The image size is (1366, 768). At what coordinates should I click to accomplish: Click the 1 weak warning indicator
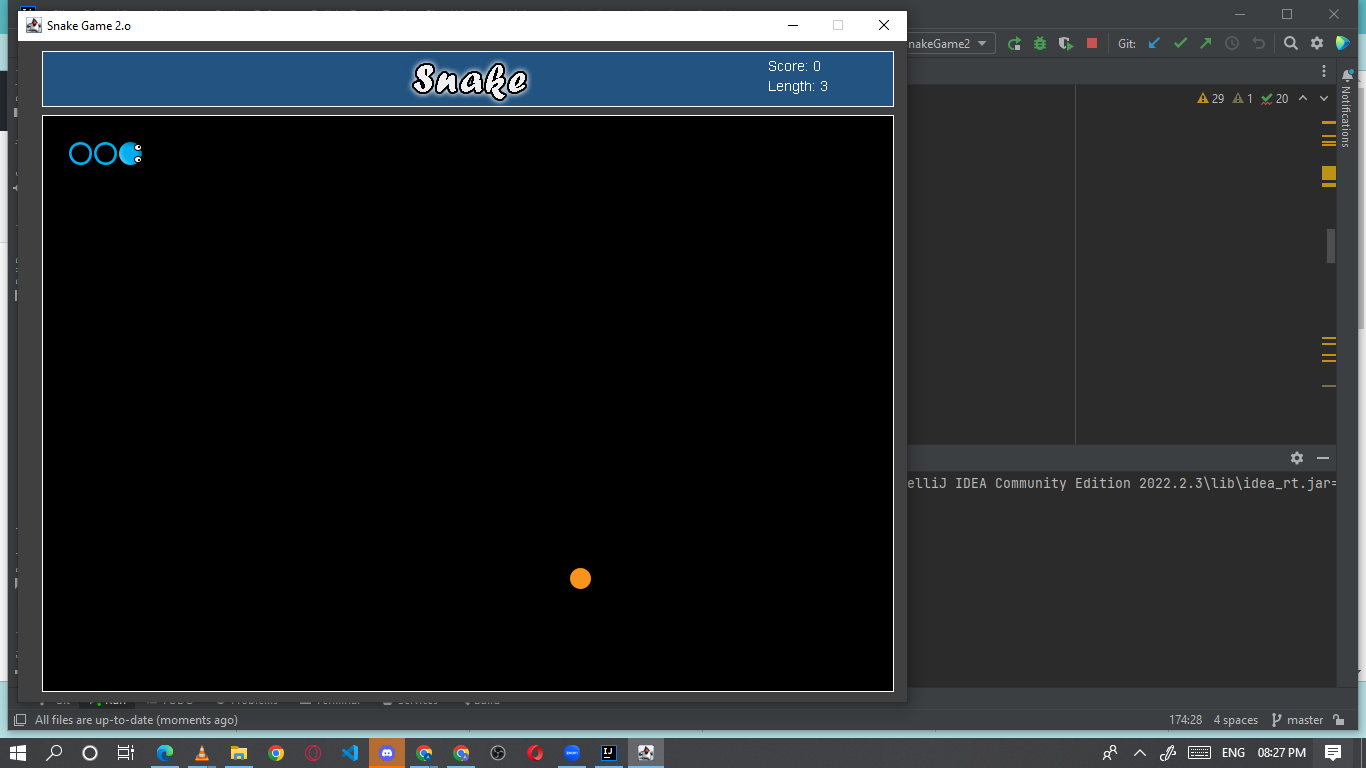[1243, 98]
